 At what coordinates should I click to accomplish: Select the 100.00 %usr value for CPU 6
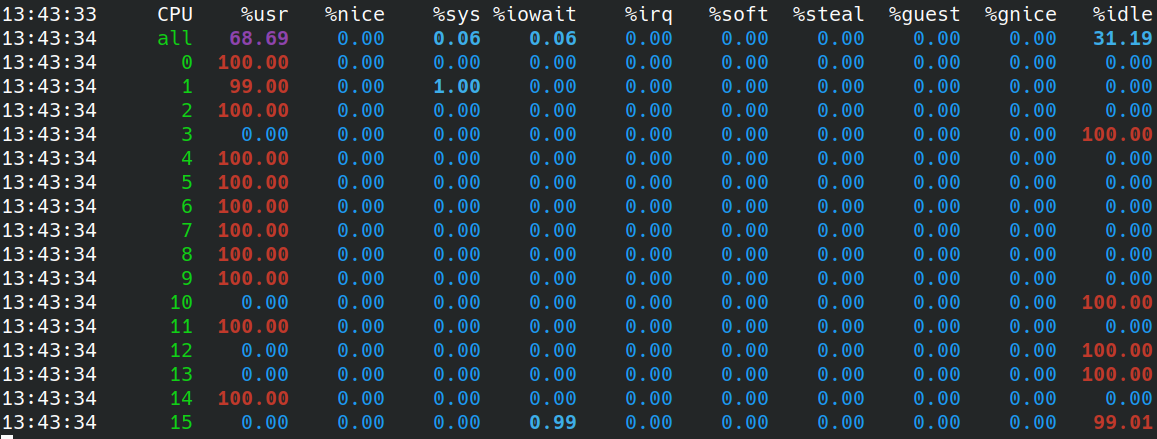(253, 207)
